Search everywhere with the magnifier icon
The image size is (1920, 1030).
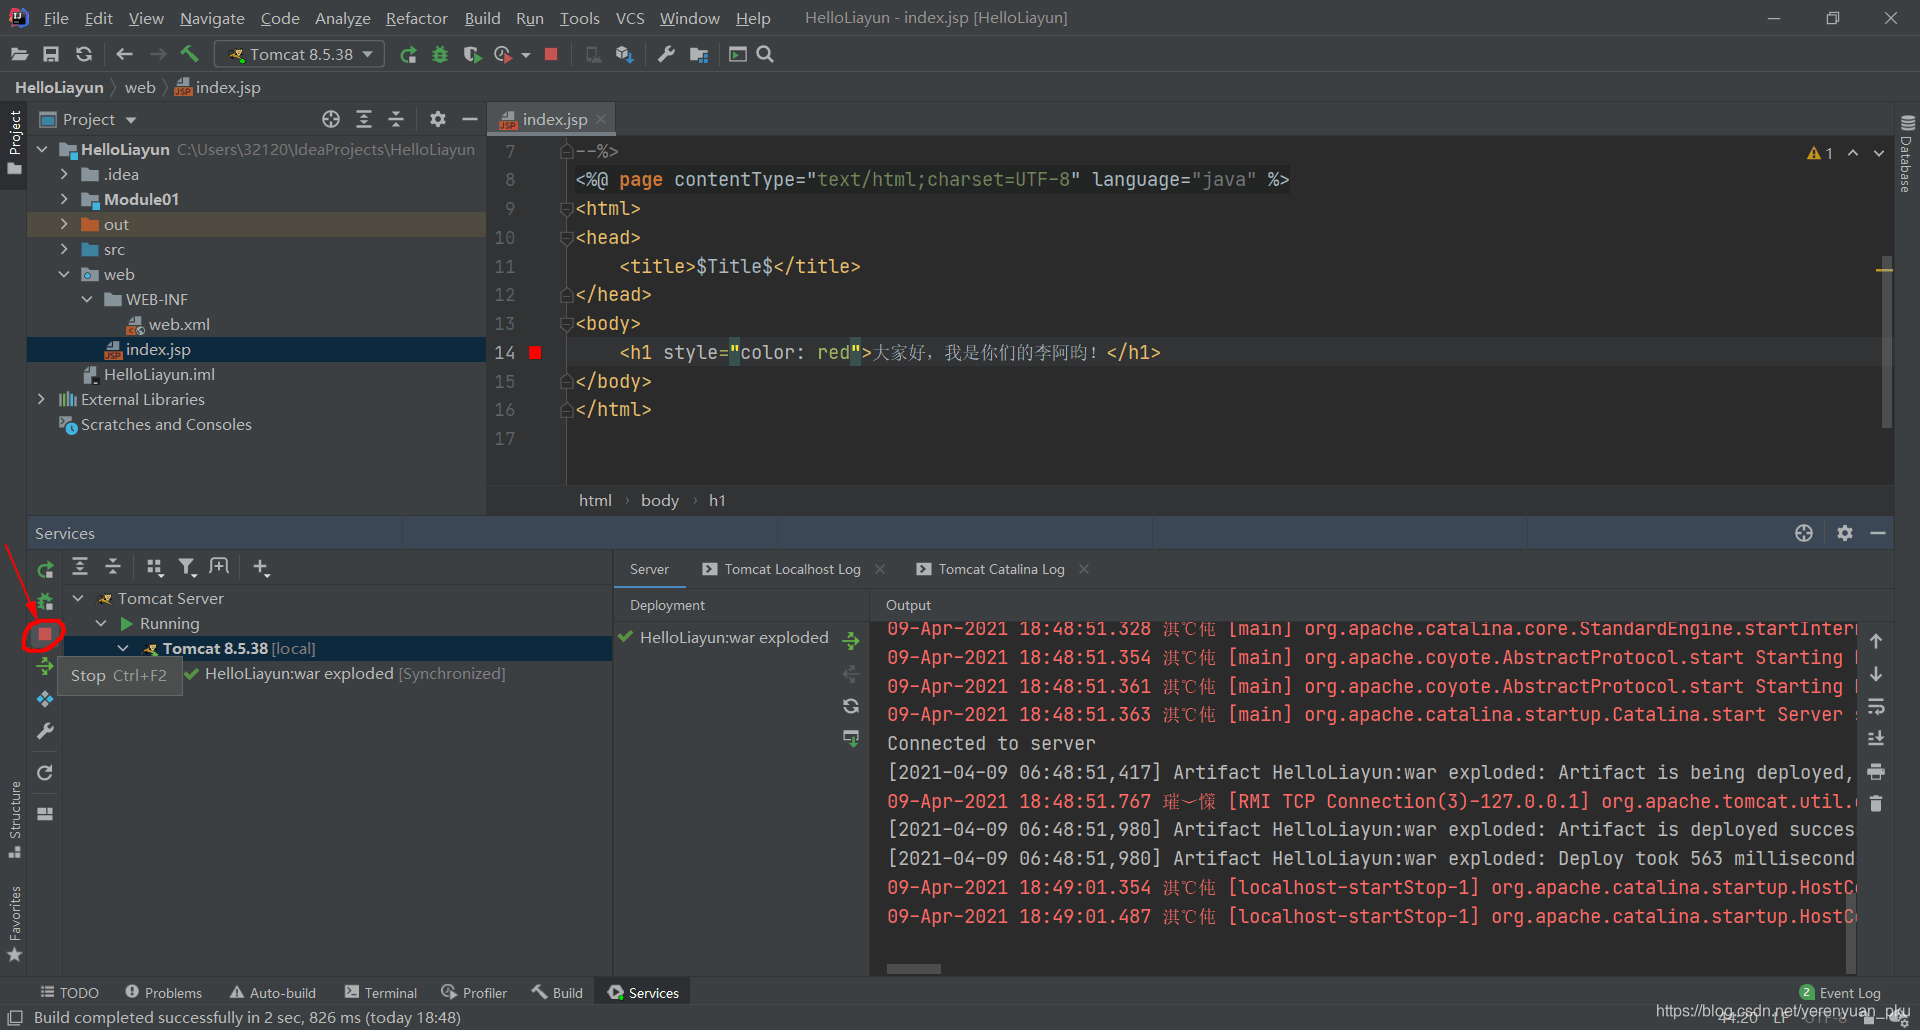point(765,54)
